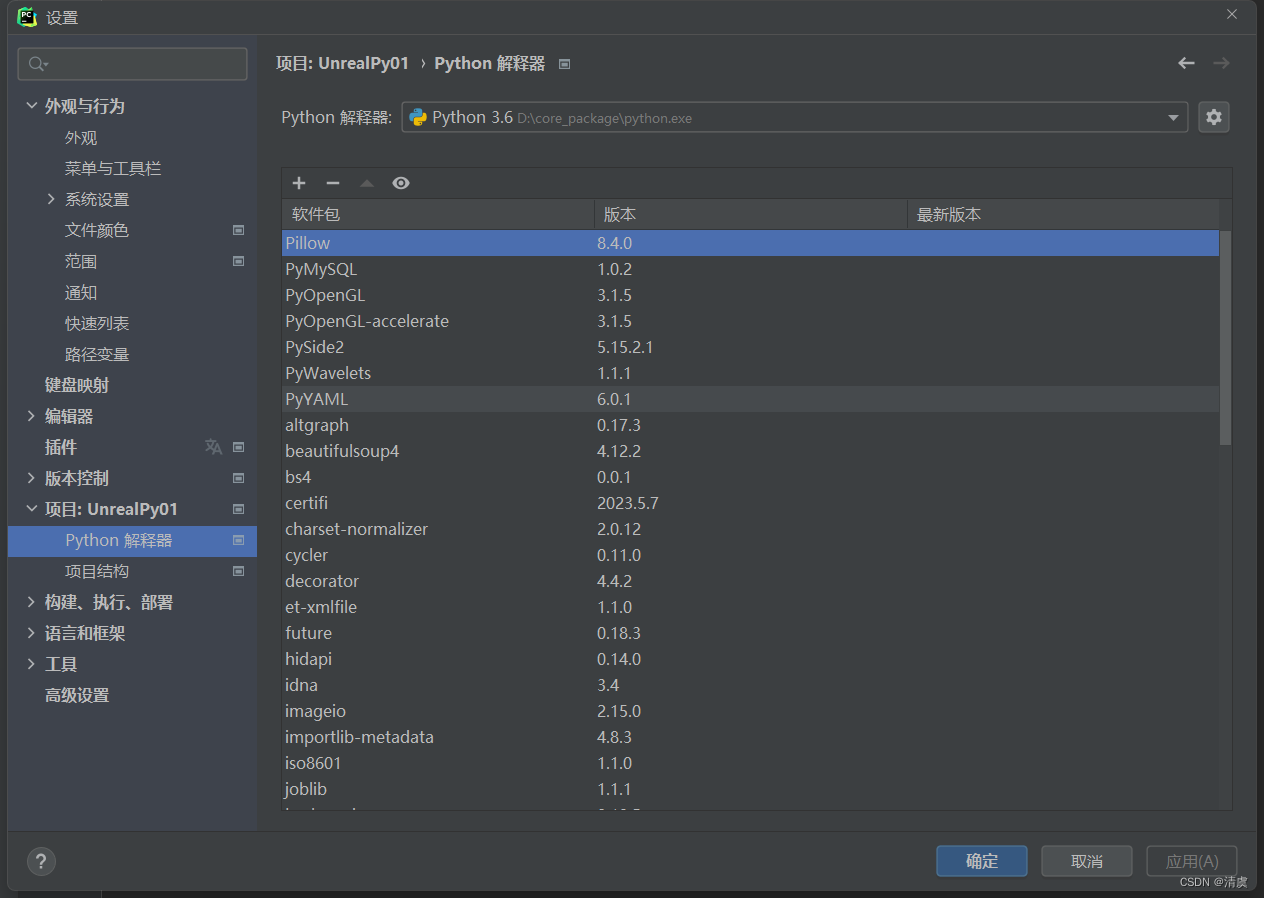
Task: Collapse the 外观与行为 section
Action: tap(32, 105)
